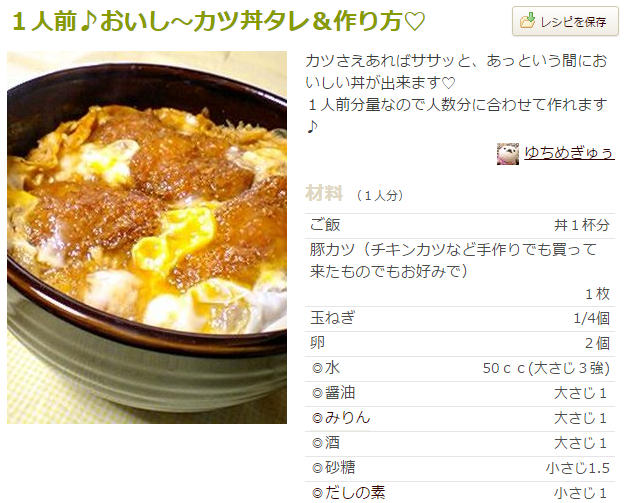Image resolution: width=625 pixels, height=503 pixels.
Task: Click the author's avatar thumbnail
Action: tap(507, 153)
